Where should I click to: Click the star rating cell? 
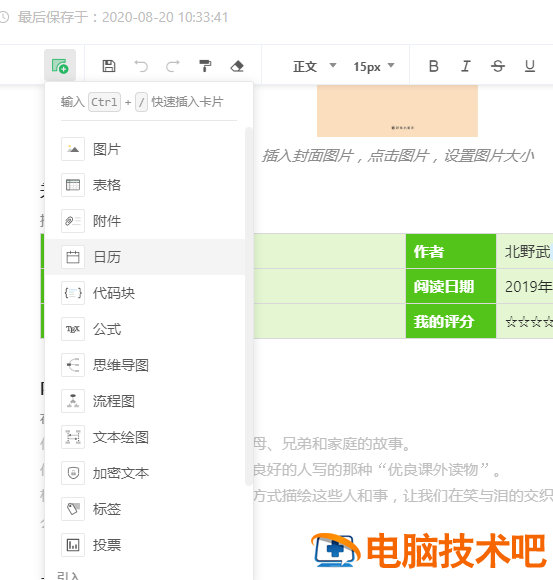(525, 321)
